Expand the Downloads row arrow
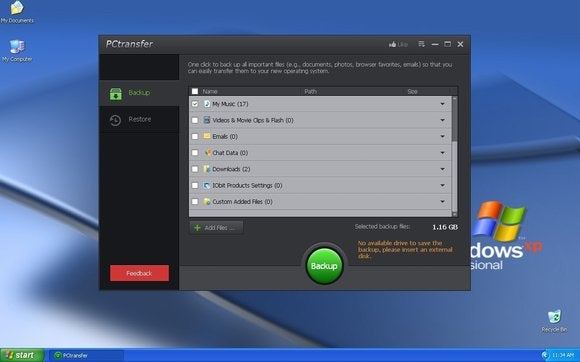This screenshot has height=362, width=580. click(x=442, y=169)
